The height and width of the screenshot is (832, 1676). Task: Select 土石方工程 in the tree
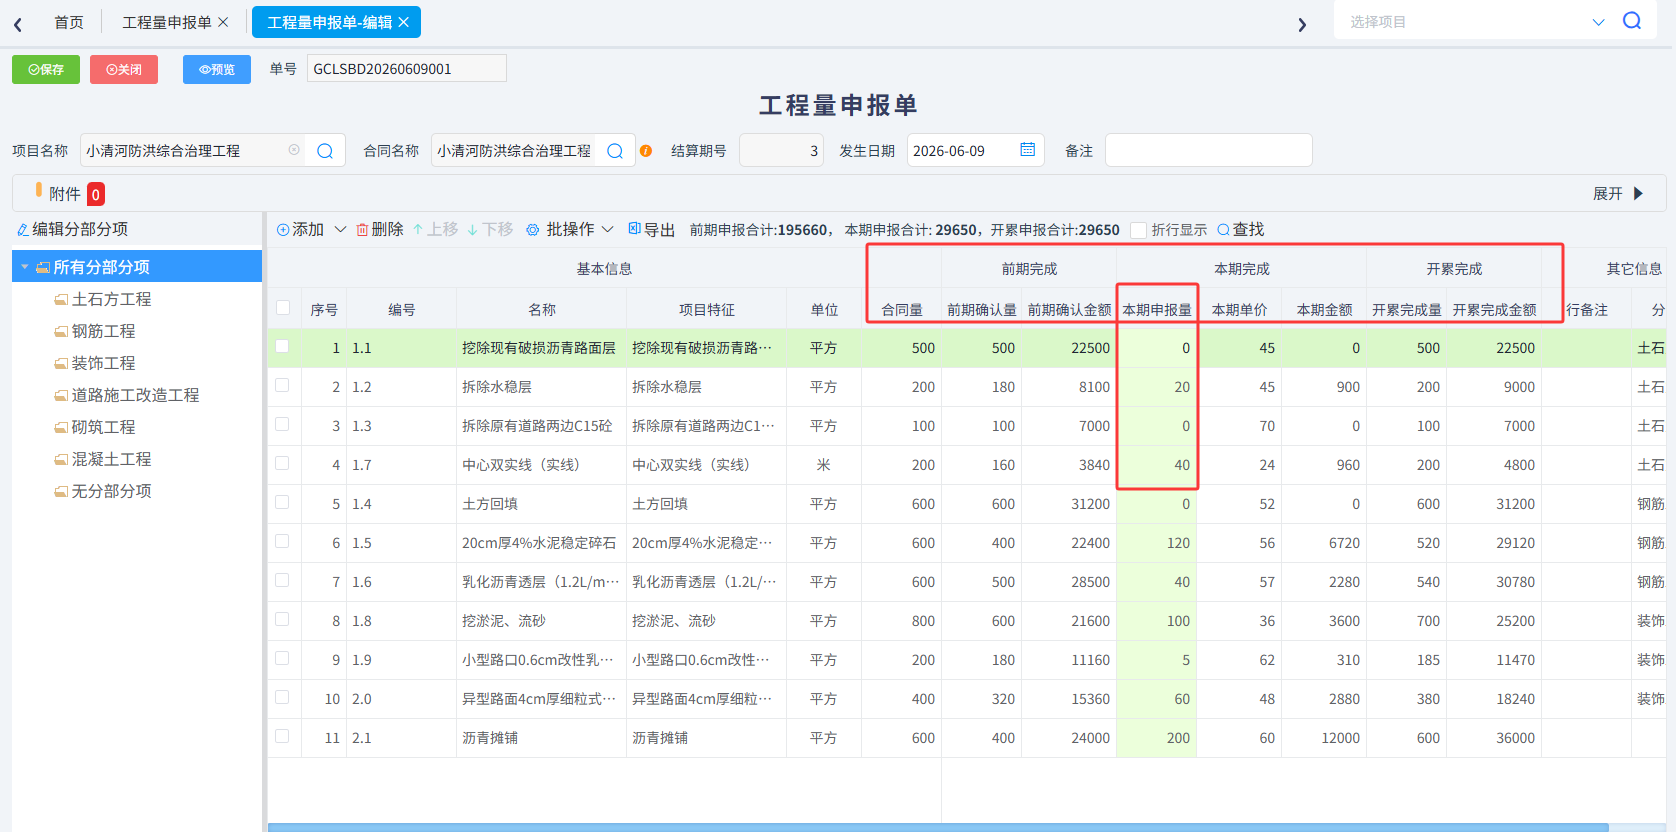pos(111,299)
